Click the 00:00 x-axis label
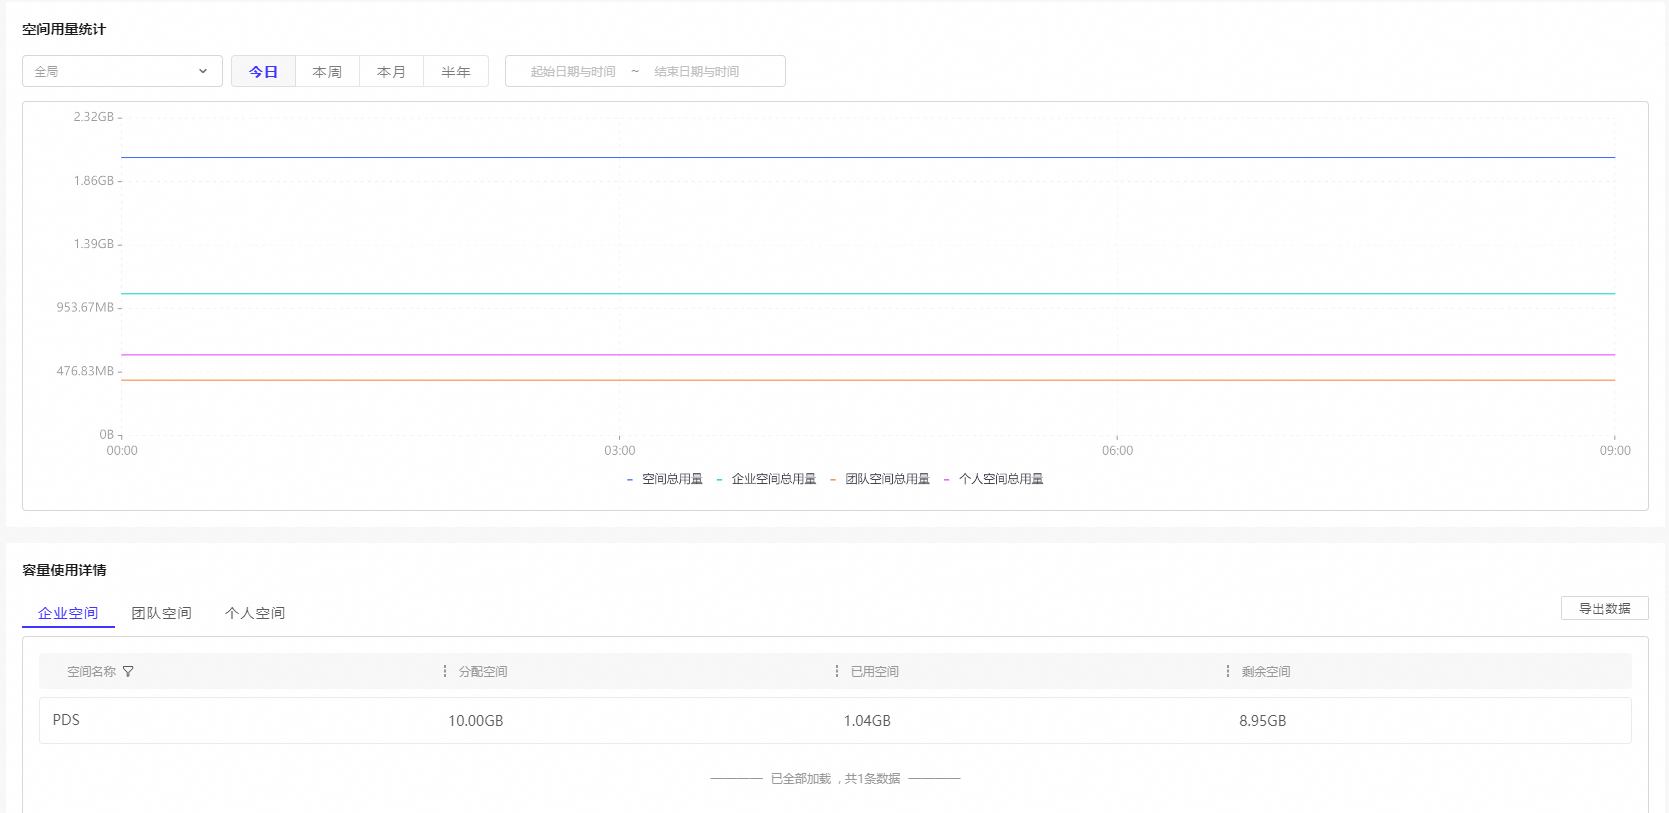 point(122,451)
